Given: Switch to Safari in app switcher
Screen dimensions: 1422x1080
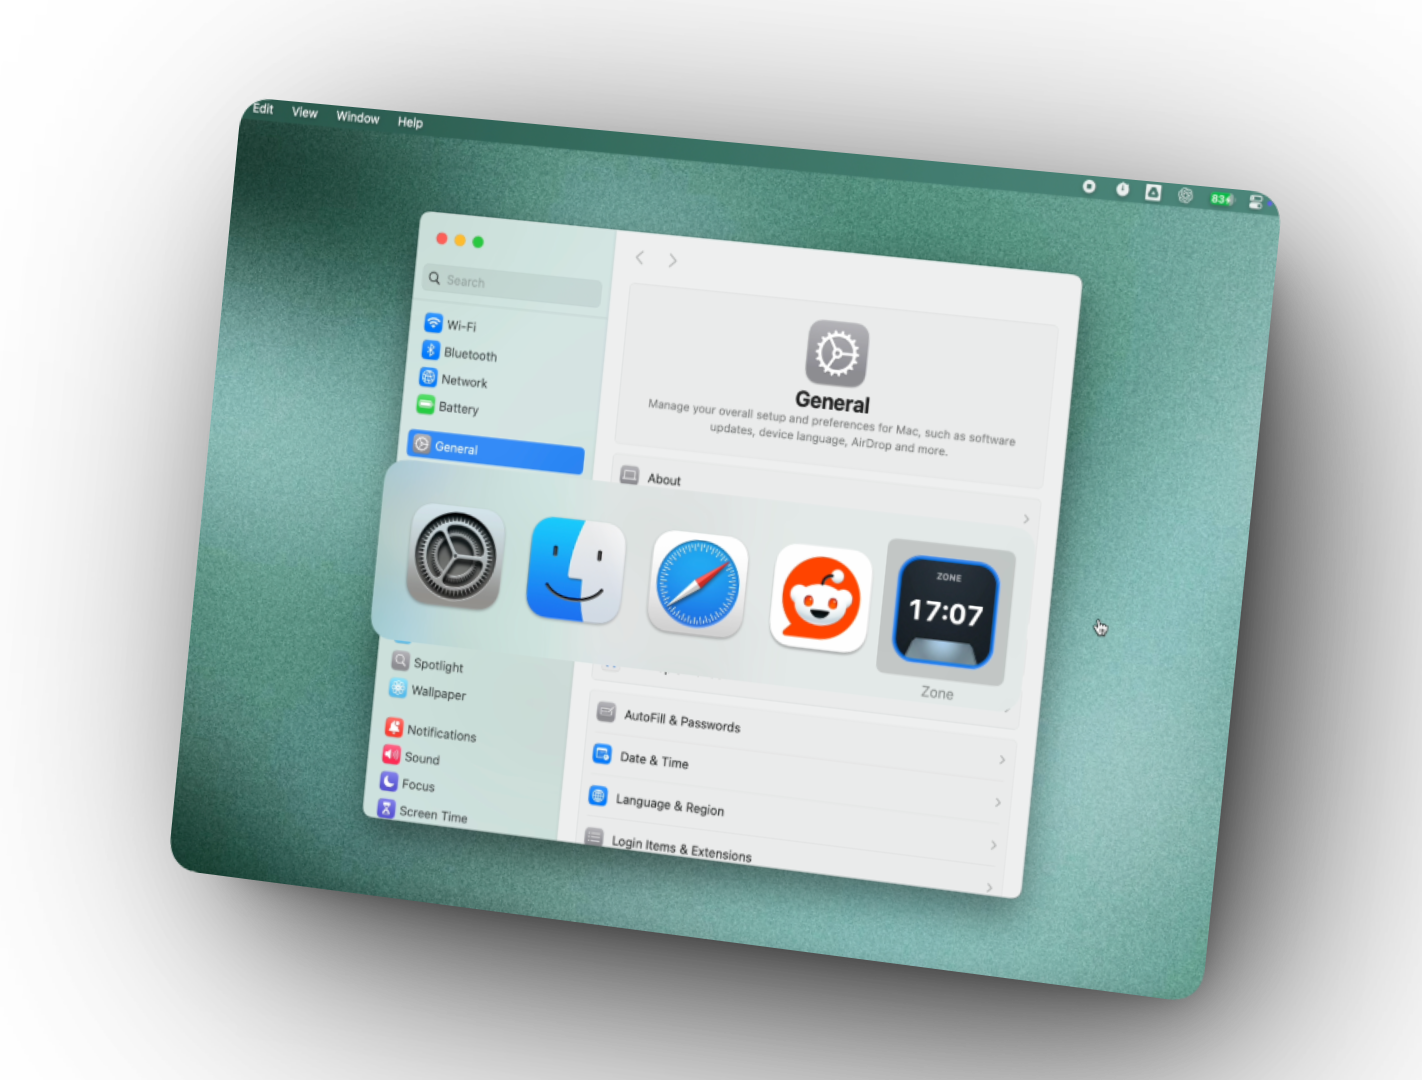Looking at the screenshot, I should [x=698, y=584].
